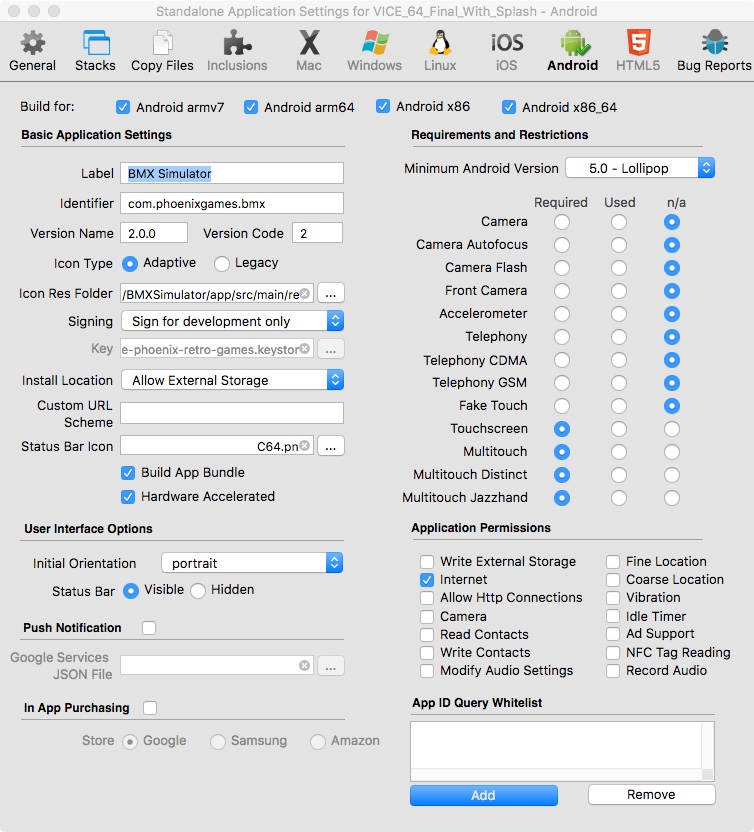Open the General settings pane

(x=33, y=50)
